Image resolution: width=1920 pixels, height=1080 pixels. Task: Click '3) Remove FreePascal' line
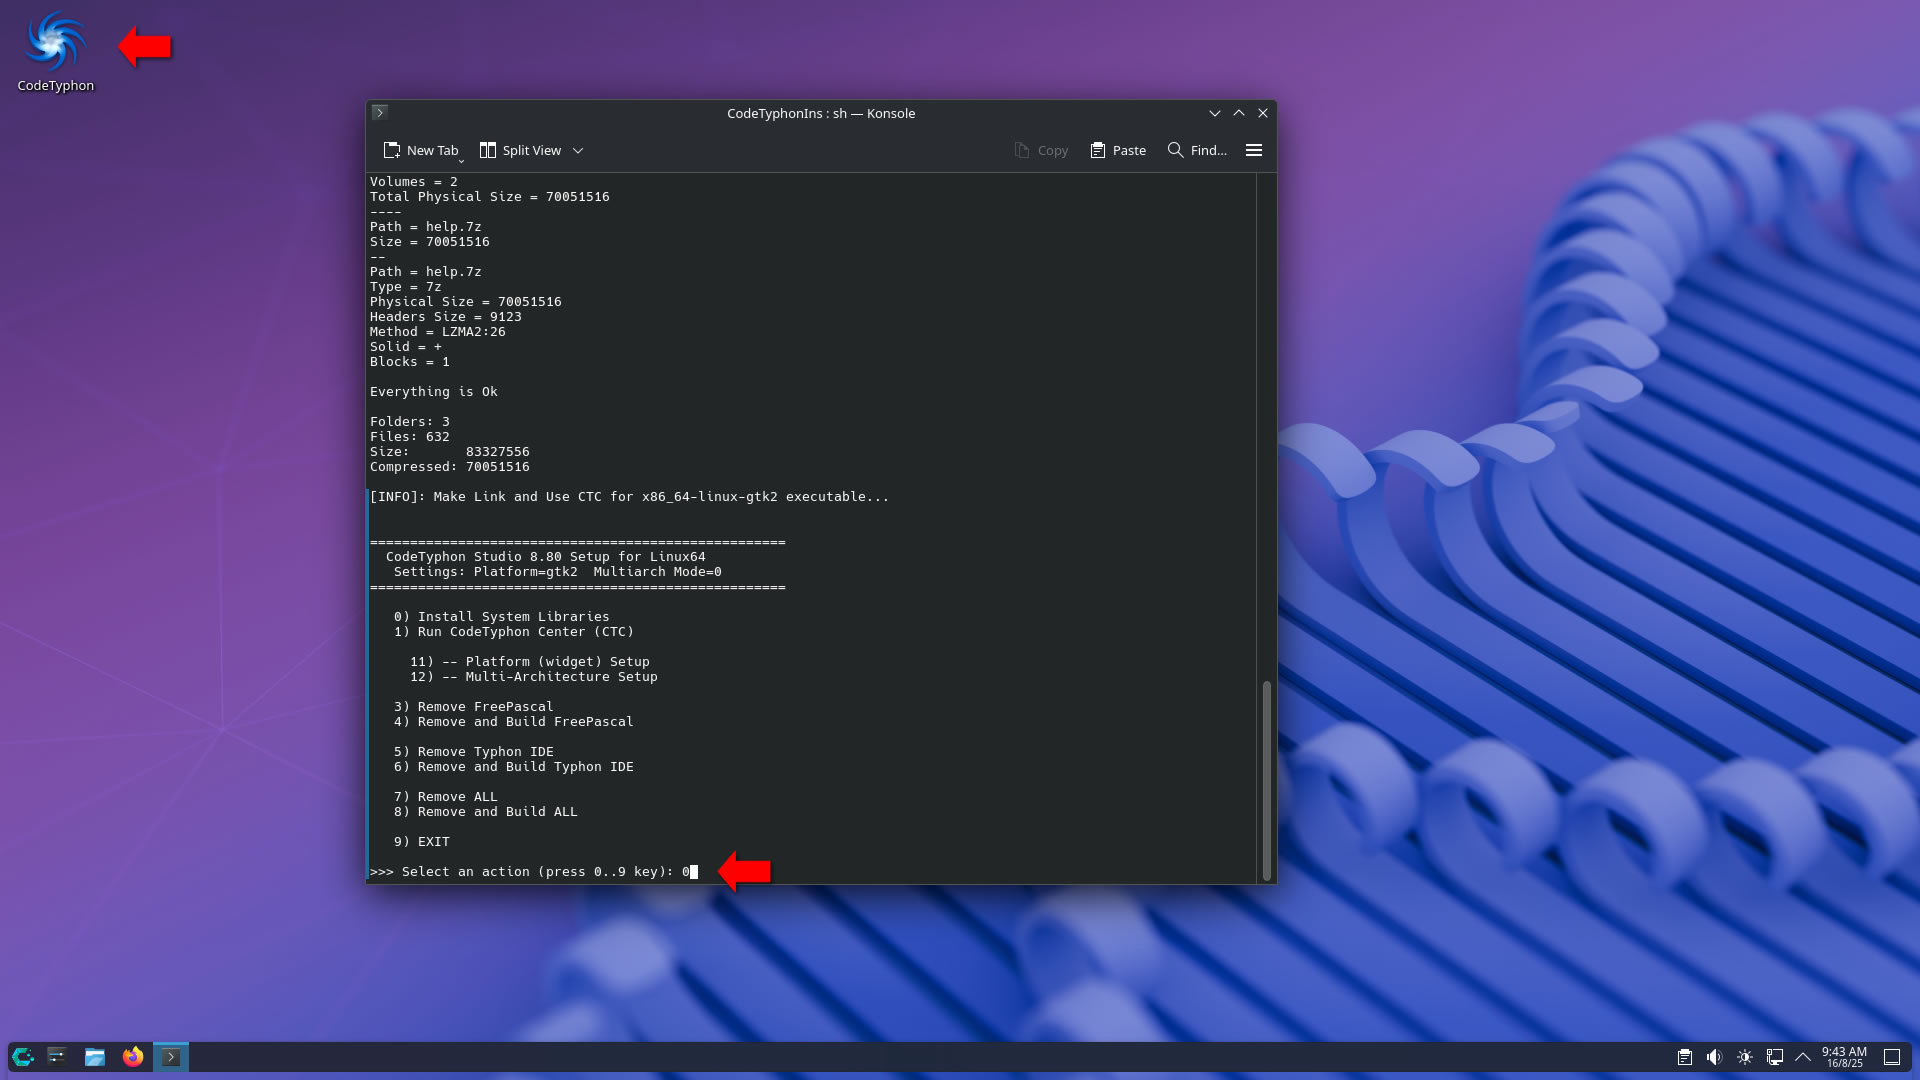[473, 707]
